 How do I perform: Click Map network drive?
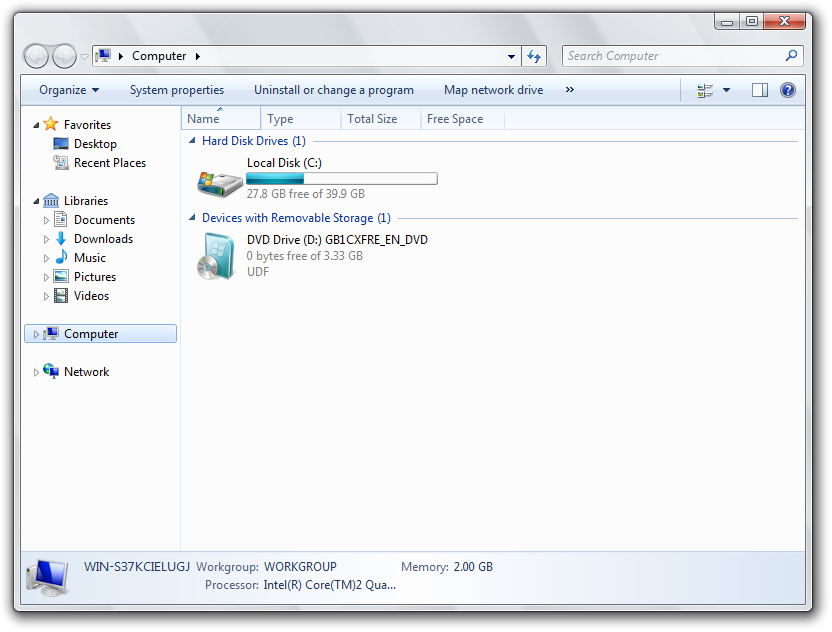coord(493,90)
